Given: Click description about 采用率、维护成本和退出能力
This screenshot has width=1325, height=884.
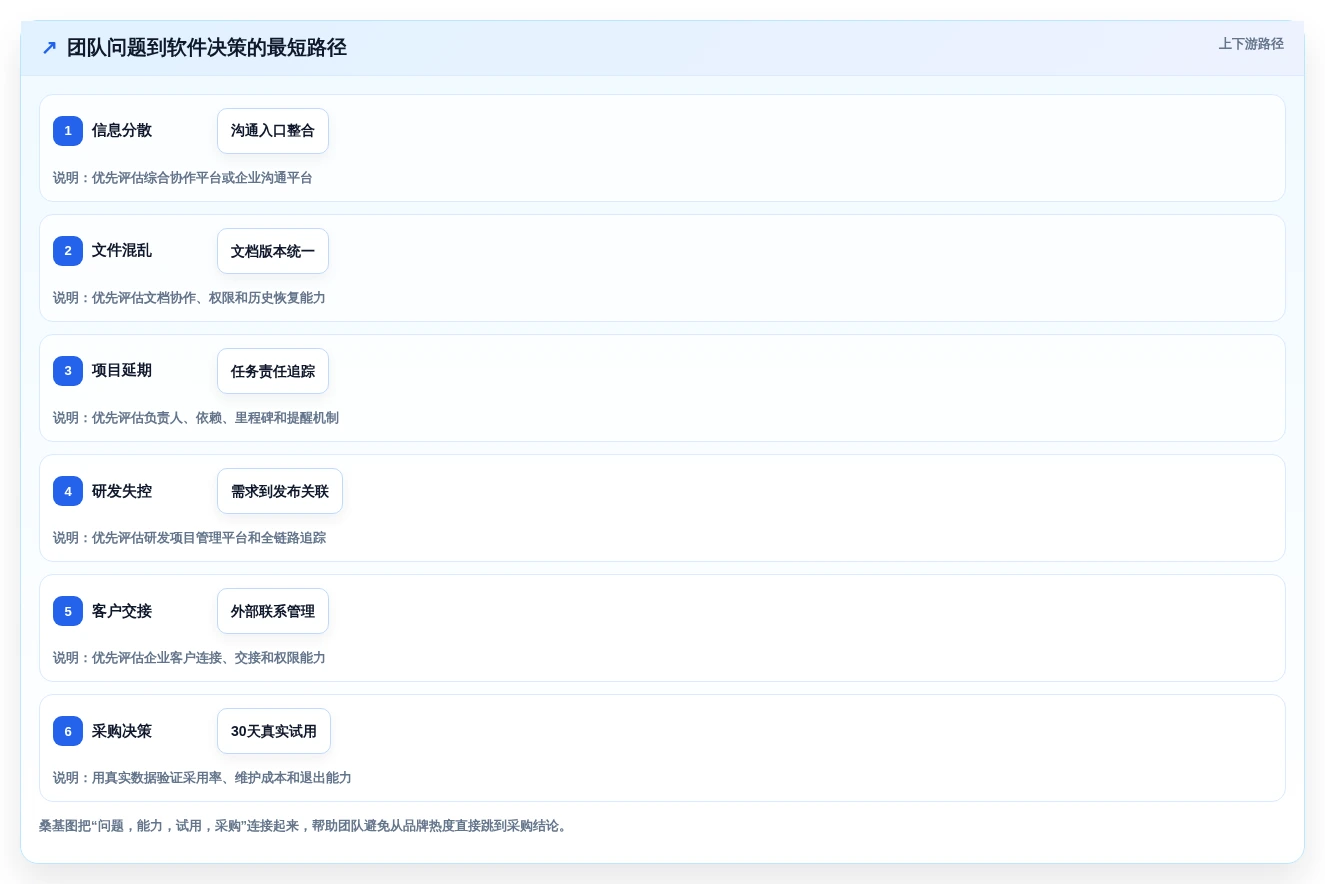Looking at the screenshot, I should coord(202,778).
